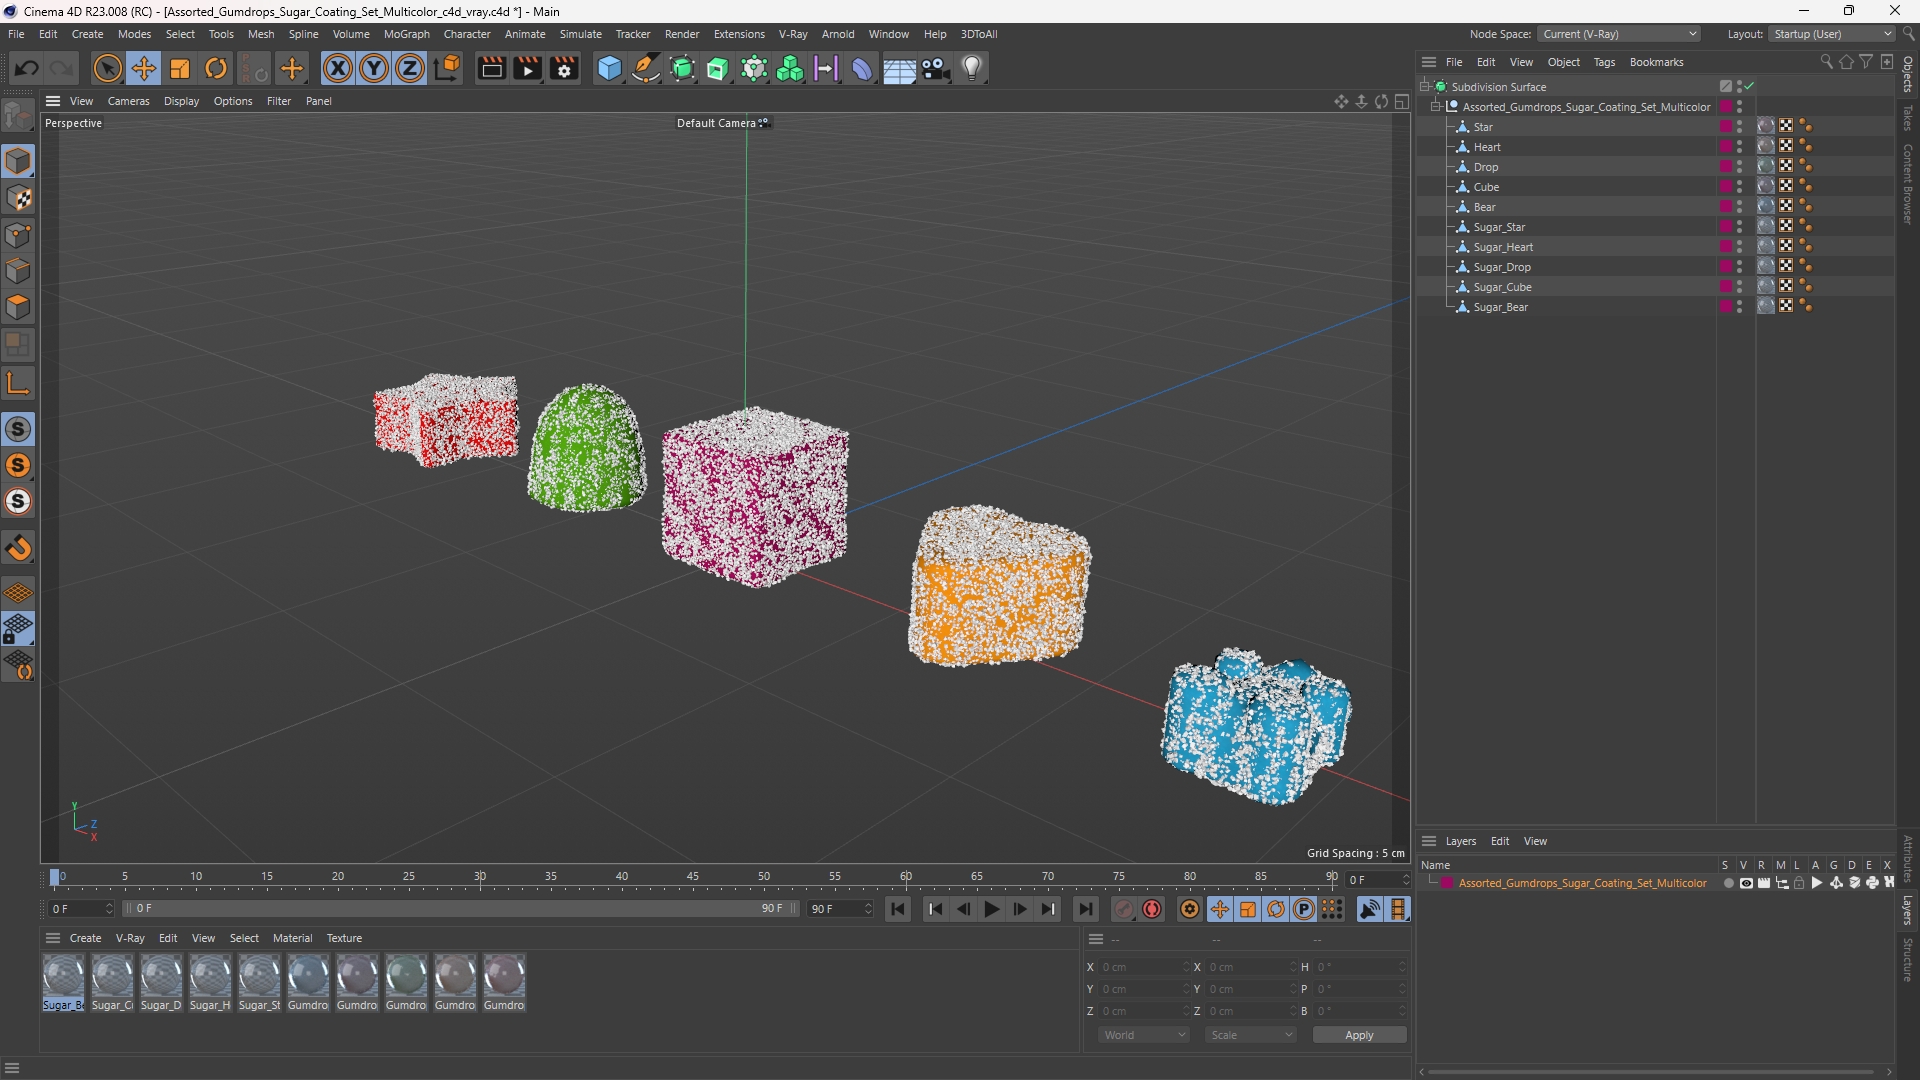
Task: Select the Move tool
Action: point(144,68)
